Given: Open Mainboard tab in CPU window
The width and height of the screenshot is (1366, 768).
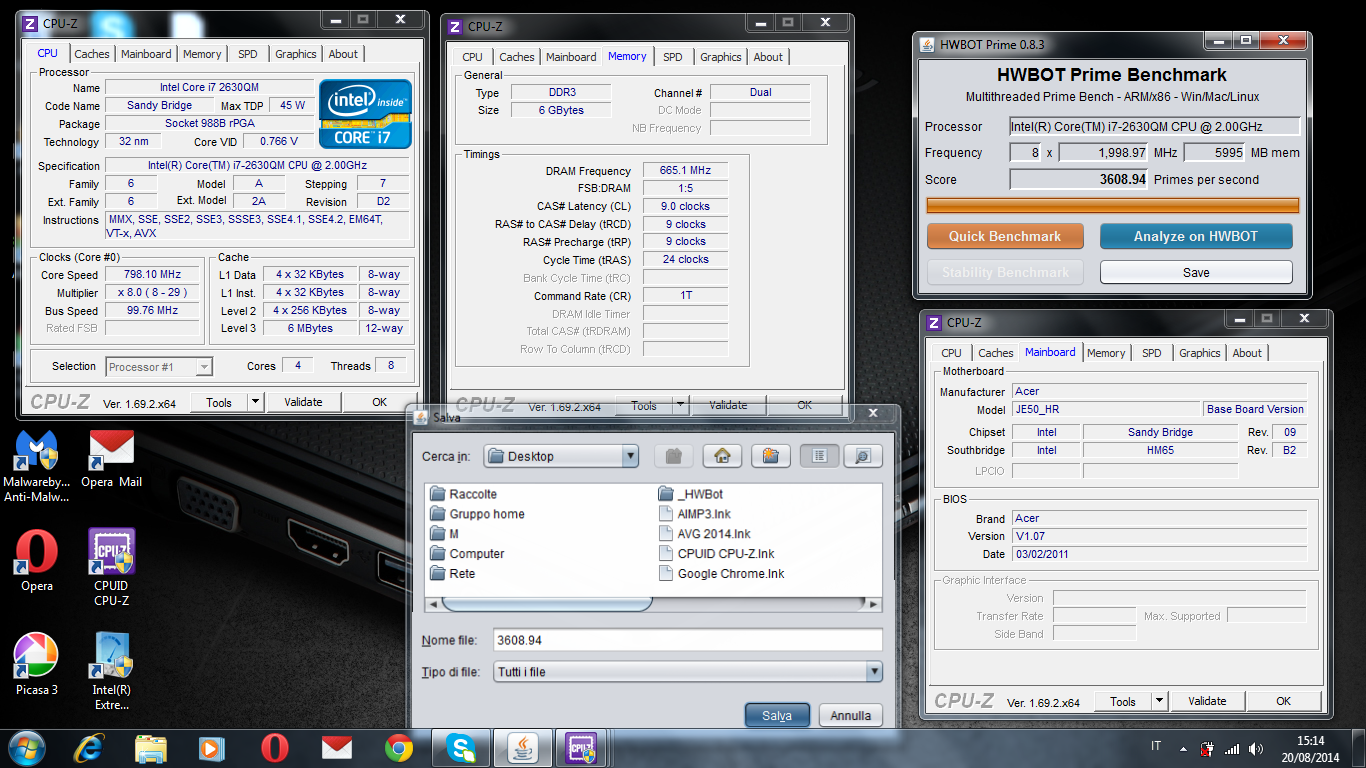Looking at the screenshot, I should pyautogui.click(x=147, y=54).
